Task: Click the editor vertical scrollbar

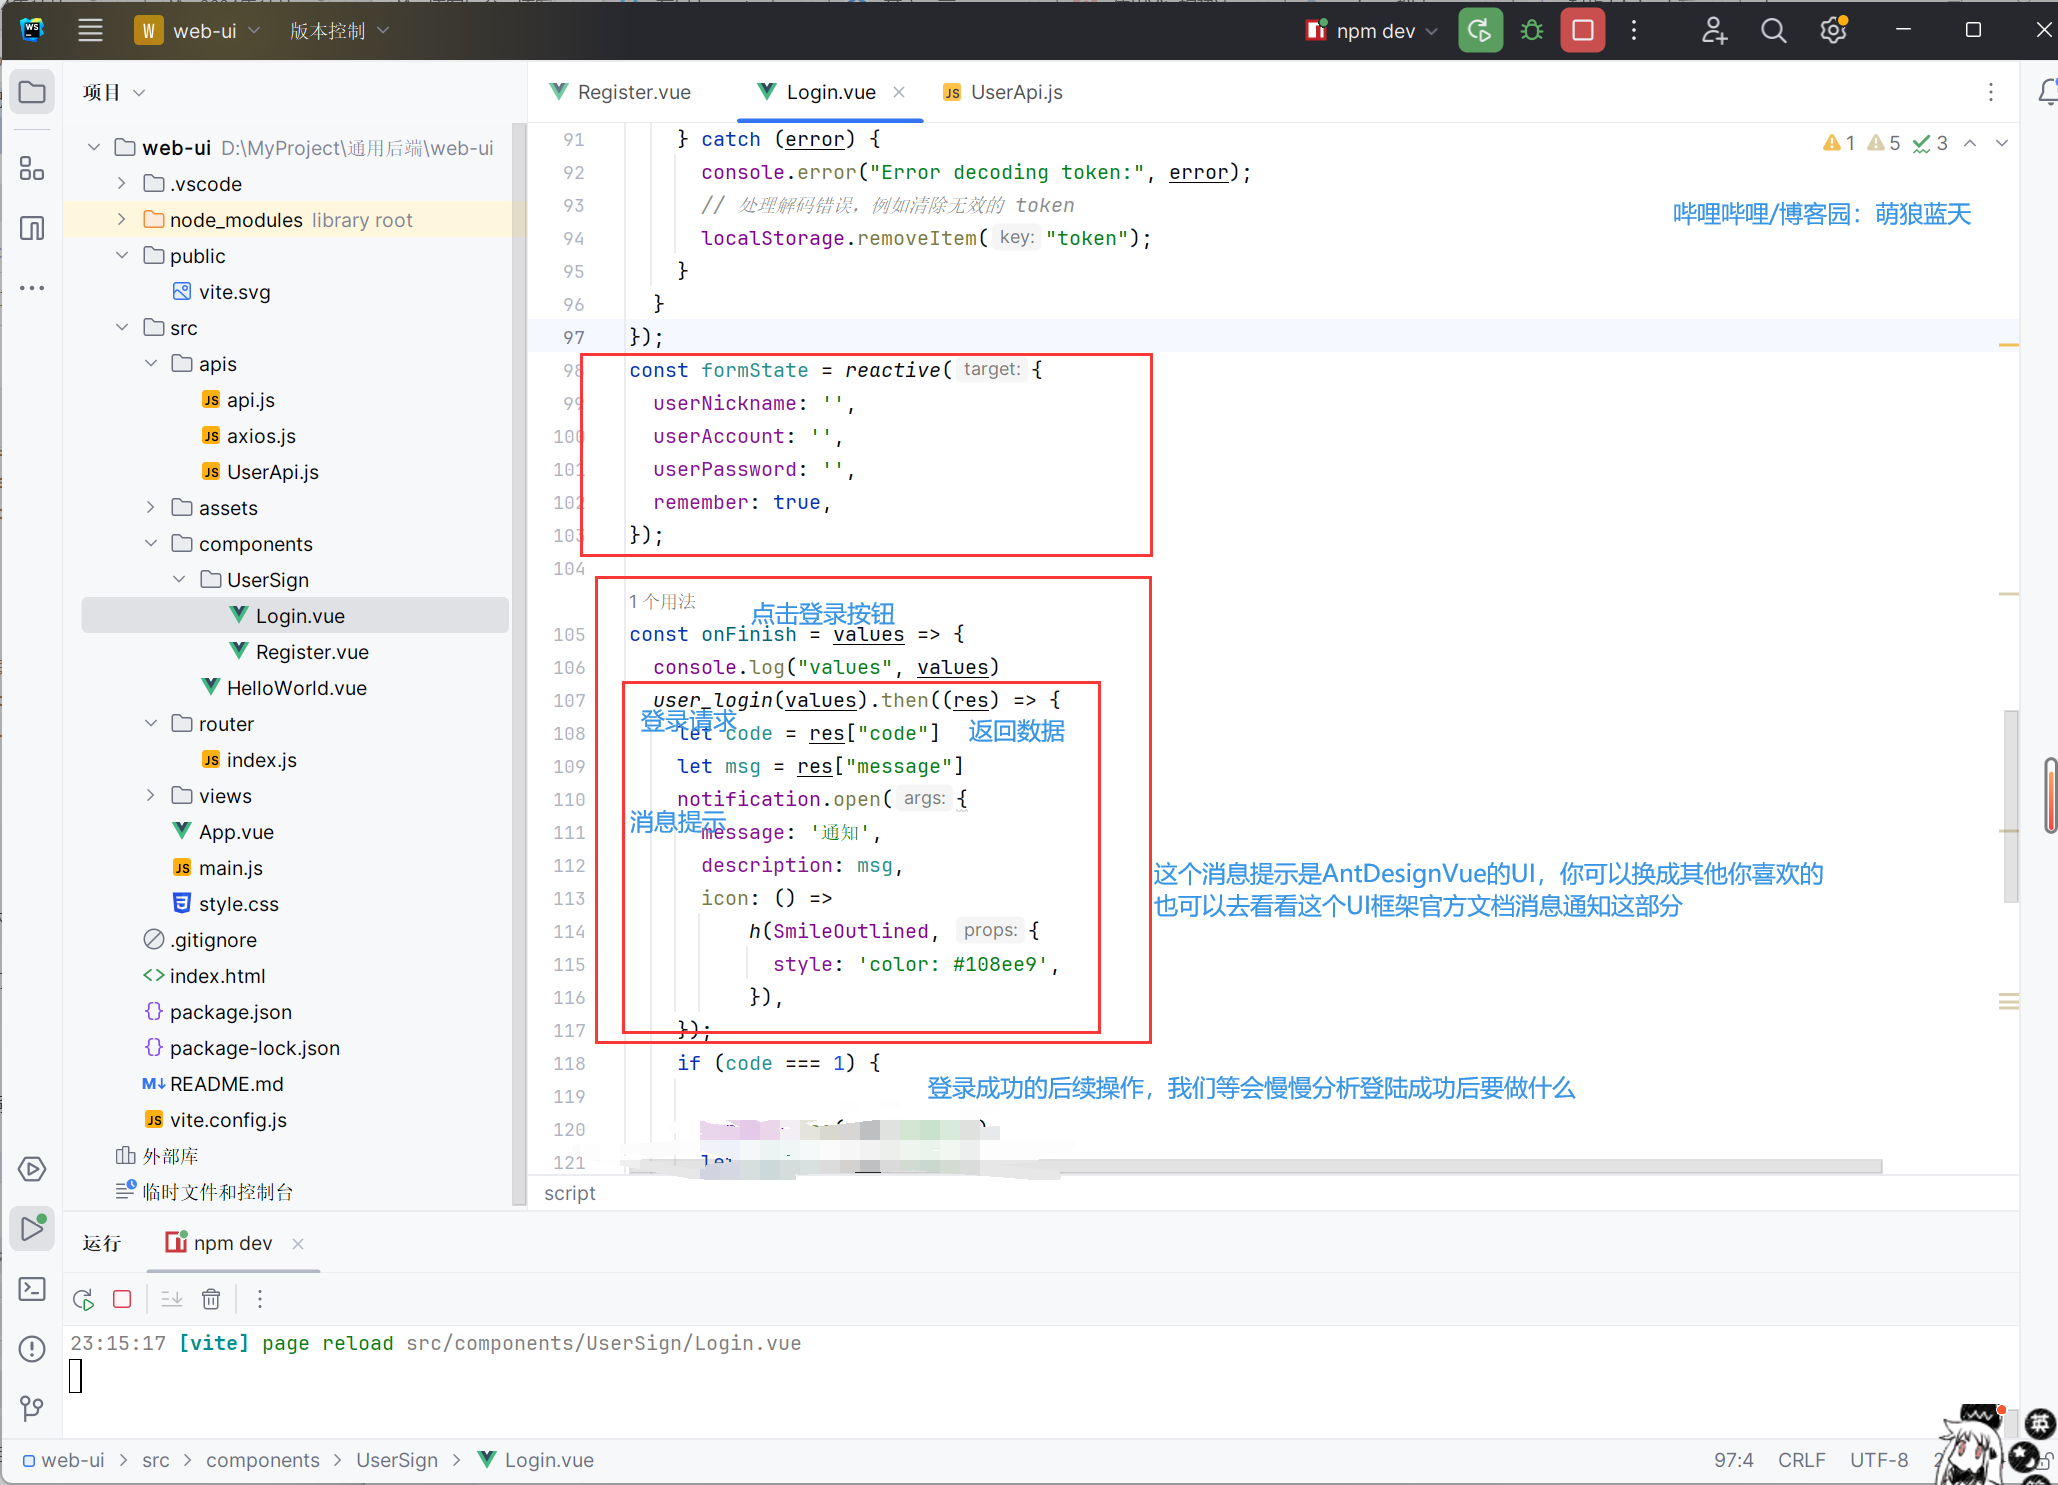Action: 2010,807
